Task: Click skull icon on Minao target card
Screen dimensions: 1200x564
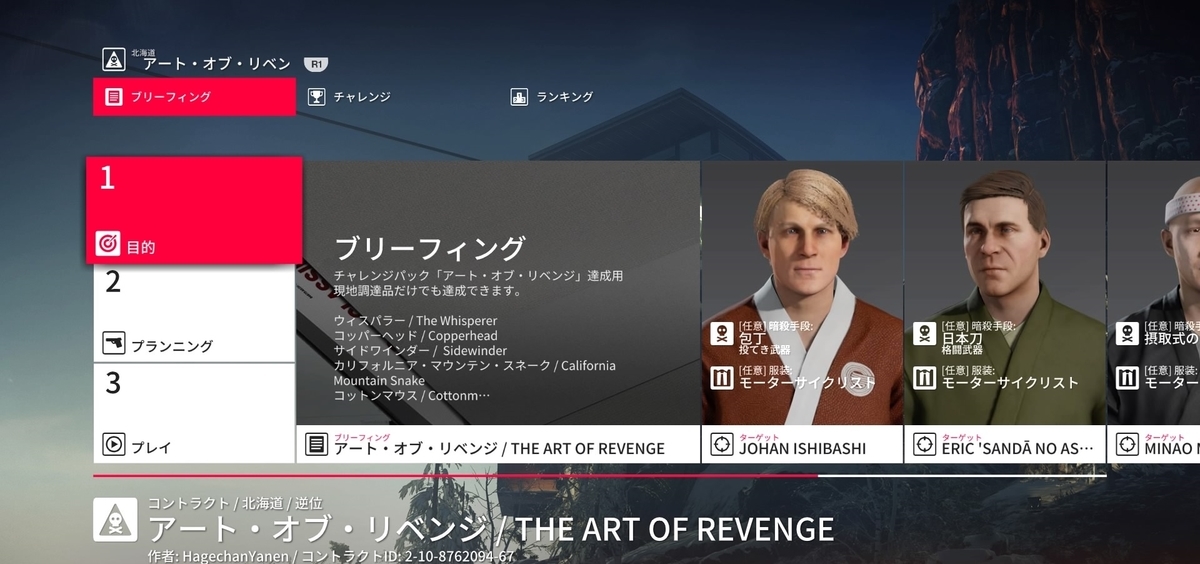Action: pyautogui.click(x=1127, y=333)
